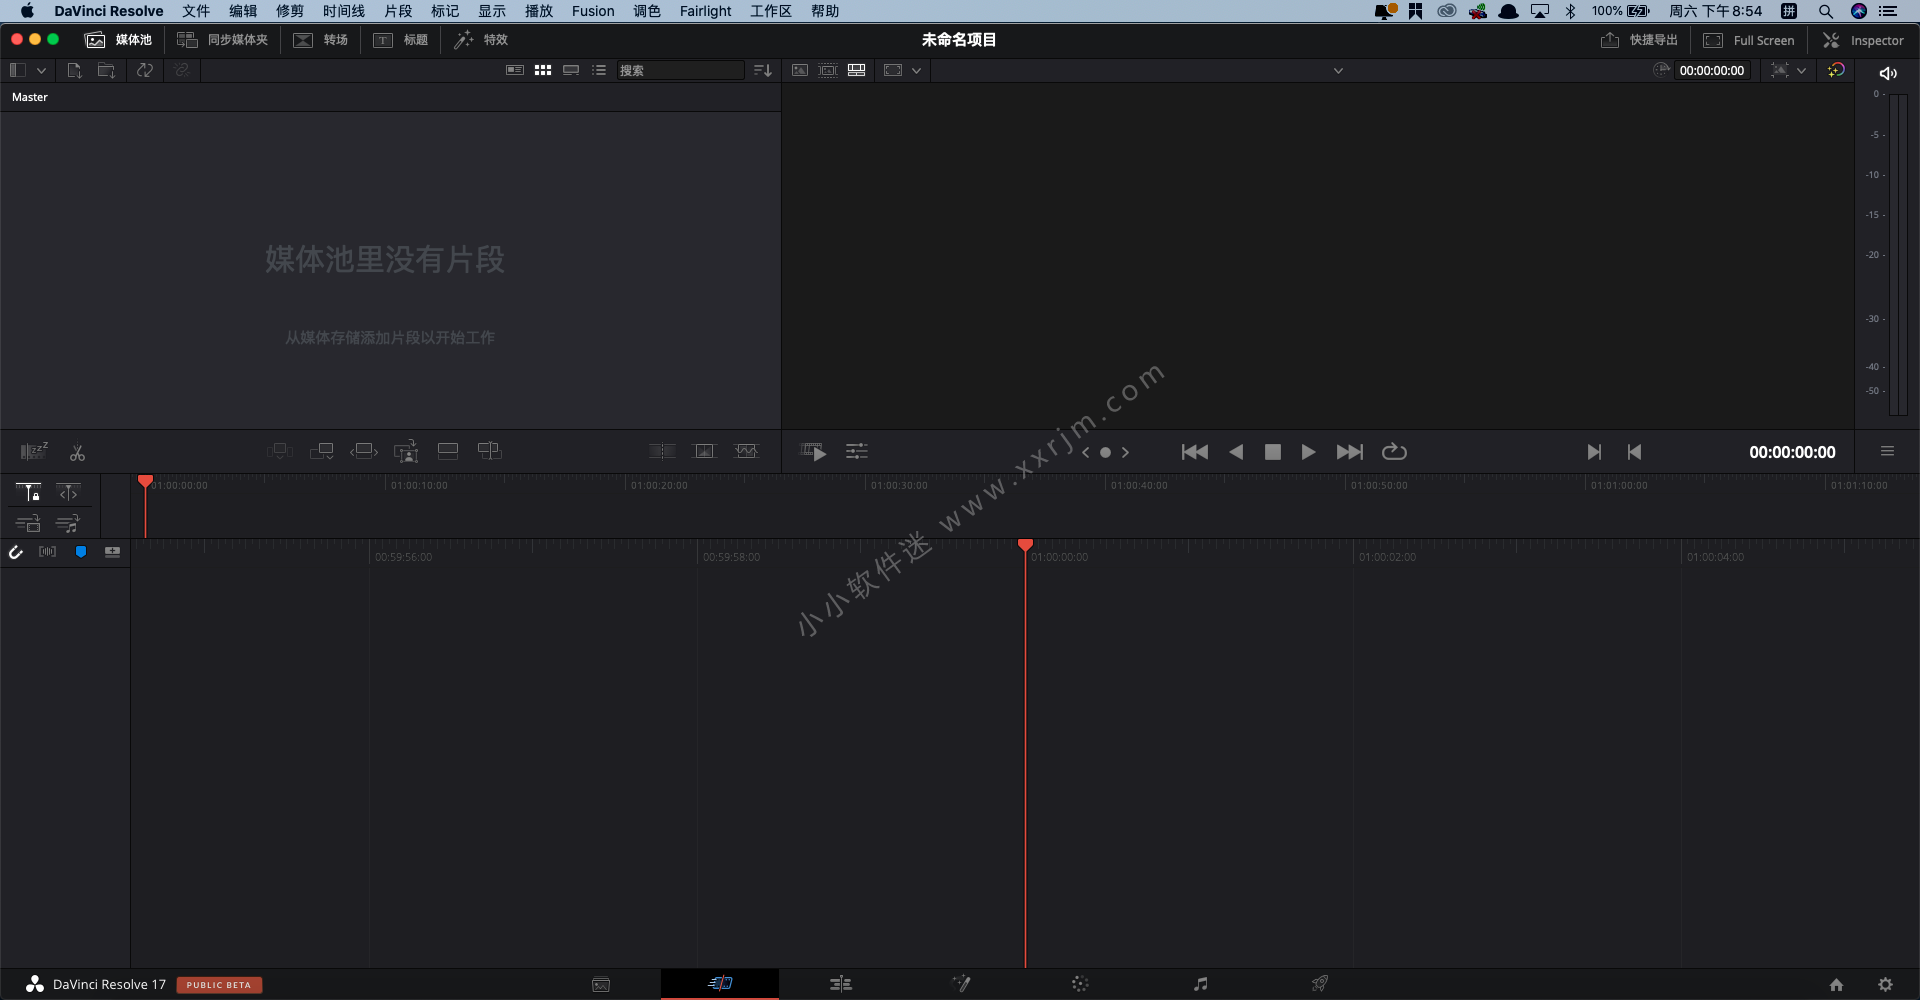Select the Ripple Overwrite edit icon
The image size is (1920, 1000).
click(364, 451)
